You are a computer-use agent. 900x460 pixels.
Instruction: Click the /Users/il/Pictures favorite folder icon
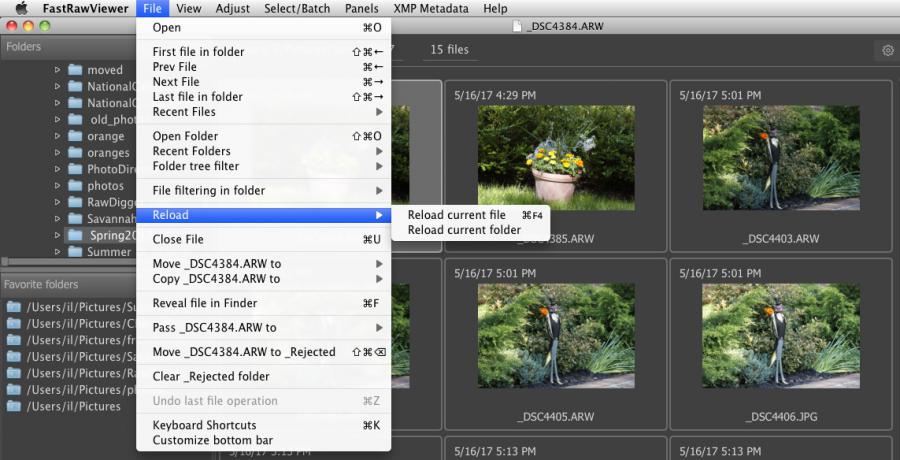[x=14, y=406]
